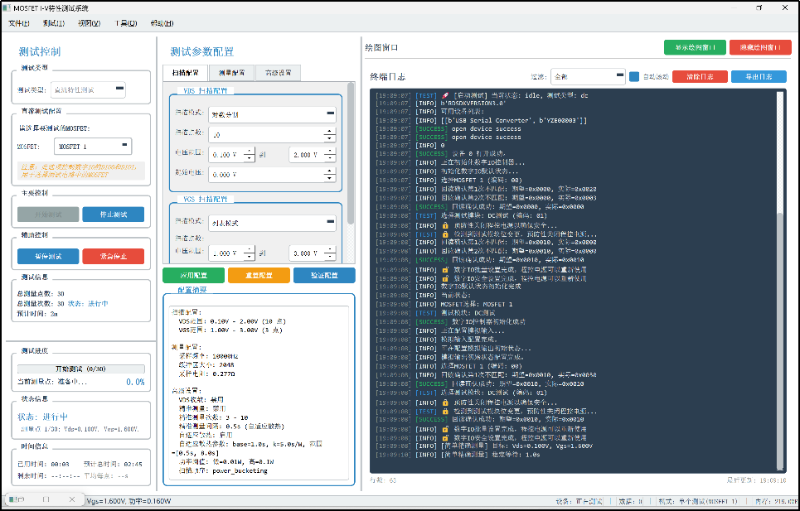Click the red hide plot window button
This screenshot has height=511, width=800.
pyautogui.click(x=760, y=47)
